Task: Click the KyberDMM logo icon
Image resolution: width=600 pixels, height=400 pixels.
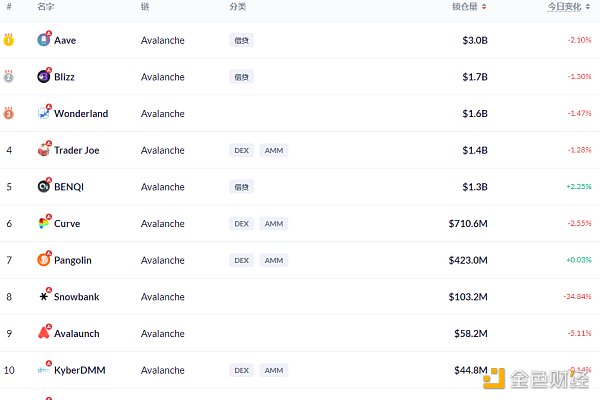Action: (44, 370)
